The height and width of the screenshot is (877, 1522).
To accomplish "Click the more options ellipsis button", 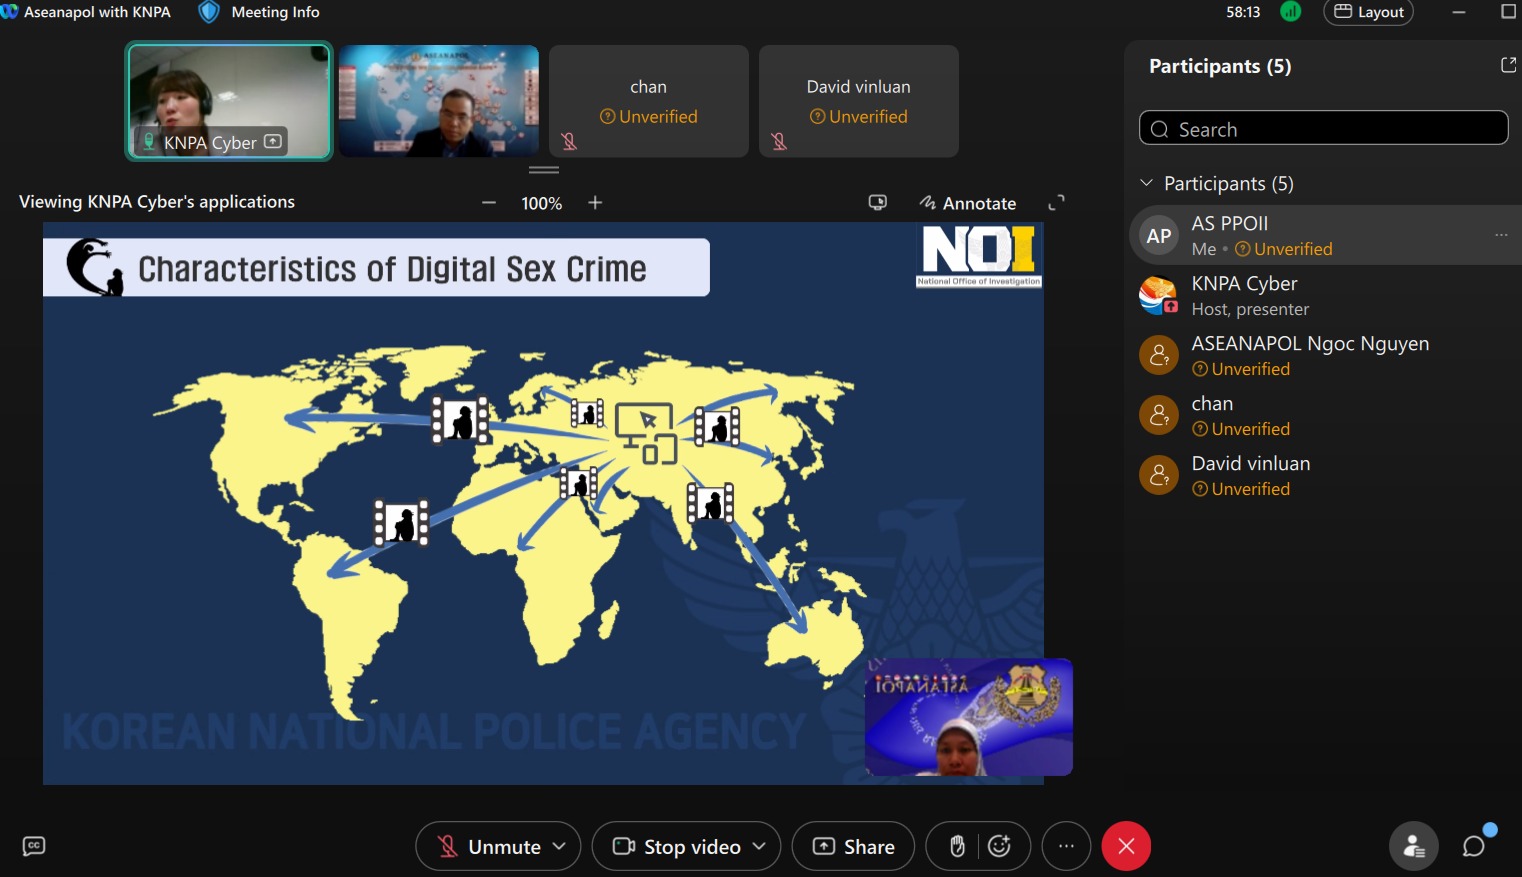I will tap(1066, 847).
